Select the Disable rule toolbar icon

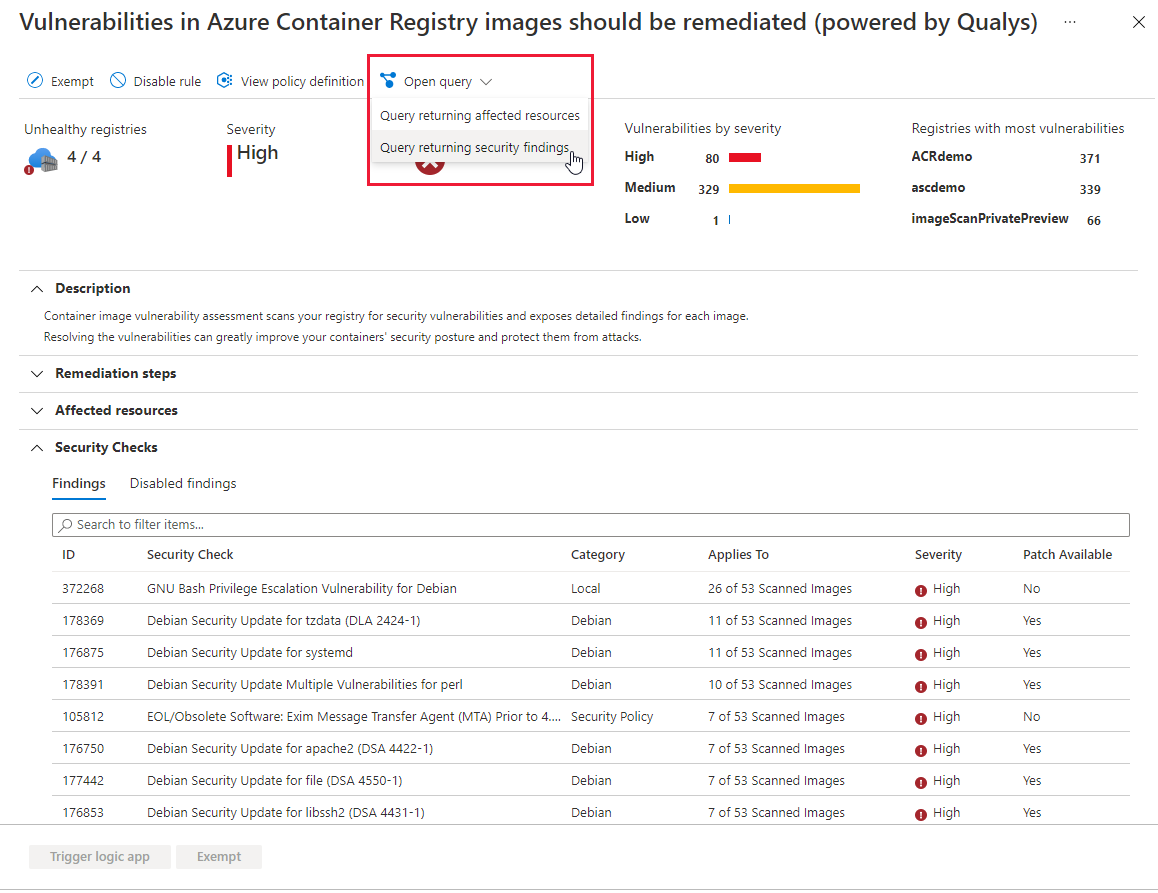point(116,80)
